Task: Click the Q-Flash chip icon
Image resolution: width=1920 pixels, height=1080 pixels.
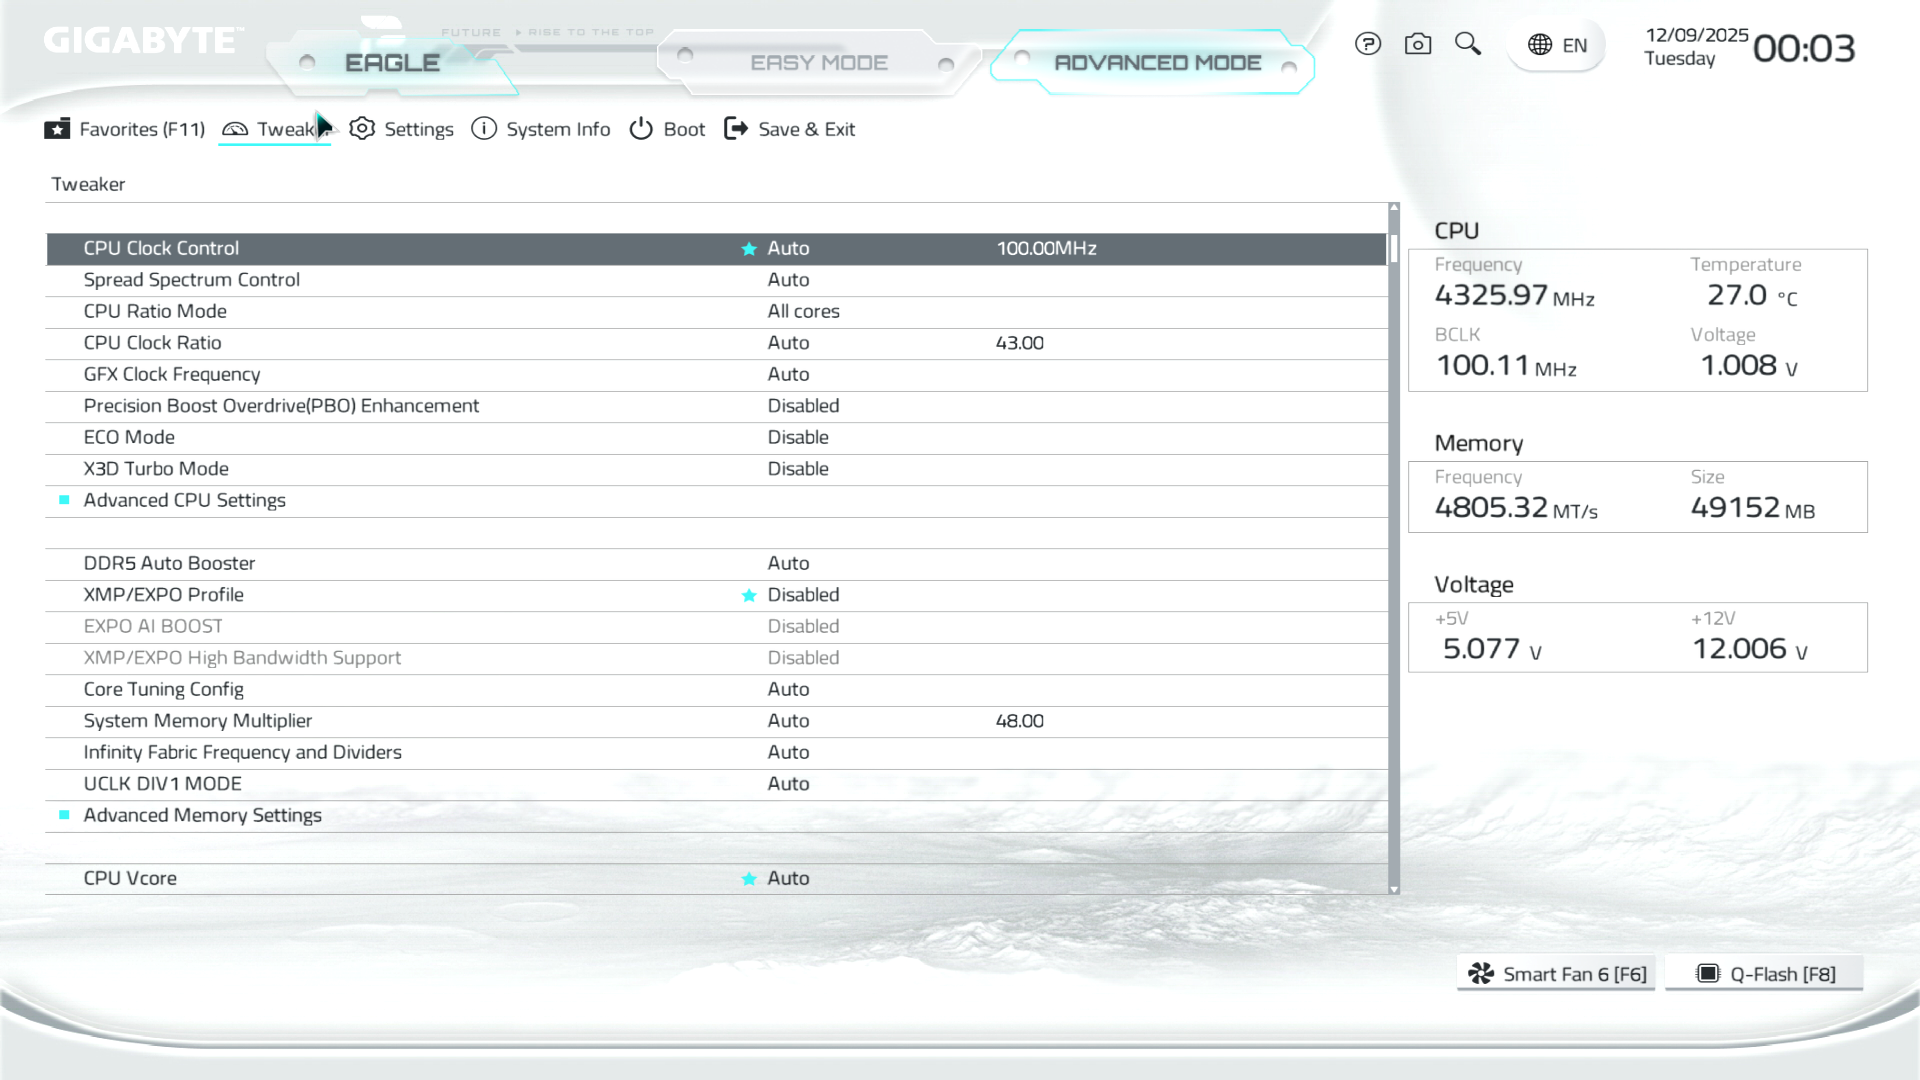Action: (1708, 974)
